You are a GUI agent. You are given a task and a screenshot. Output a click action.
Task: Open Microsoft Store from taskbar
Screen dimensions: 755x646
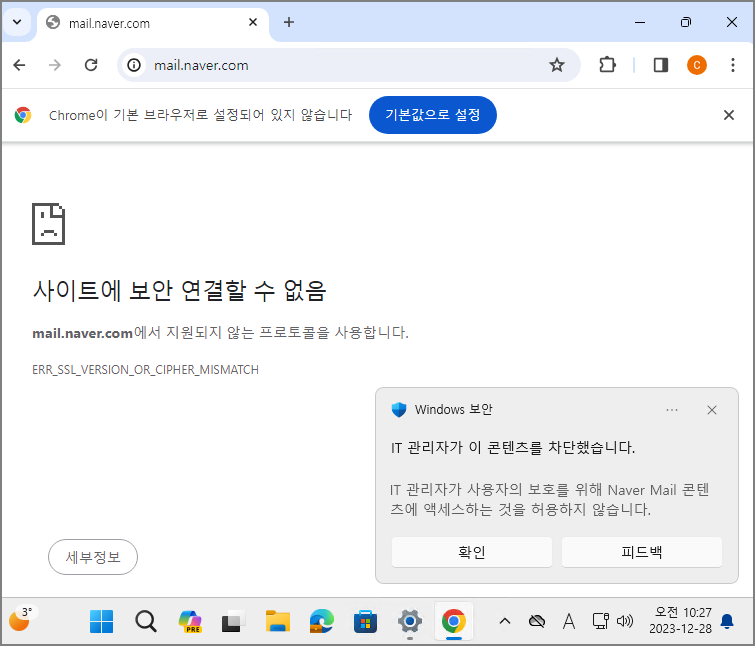(x=365, y=621)
